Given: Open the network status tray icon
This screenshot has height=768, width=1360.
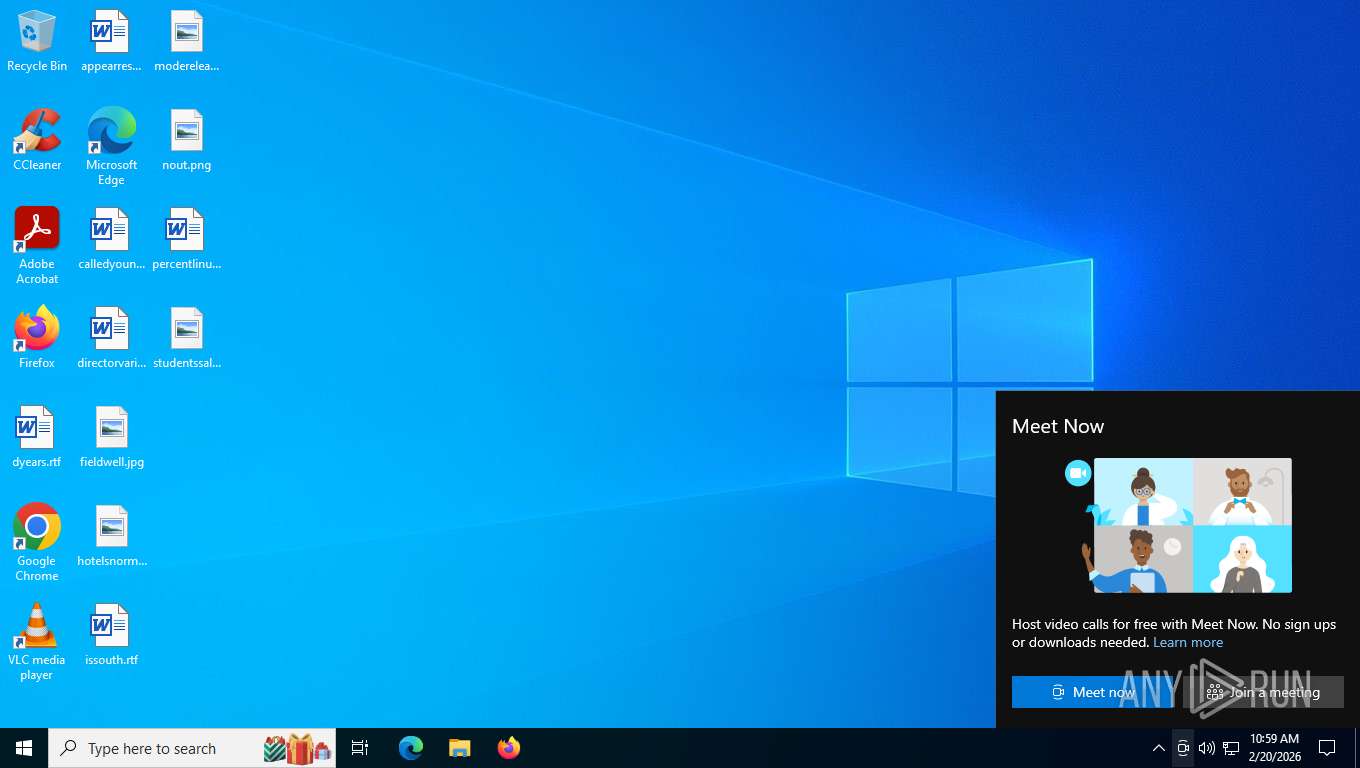Looking at the screenshot, I should click(x=1231, y=748).
